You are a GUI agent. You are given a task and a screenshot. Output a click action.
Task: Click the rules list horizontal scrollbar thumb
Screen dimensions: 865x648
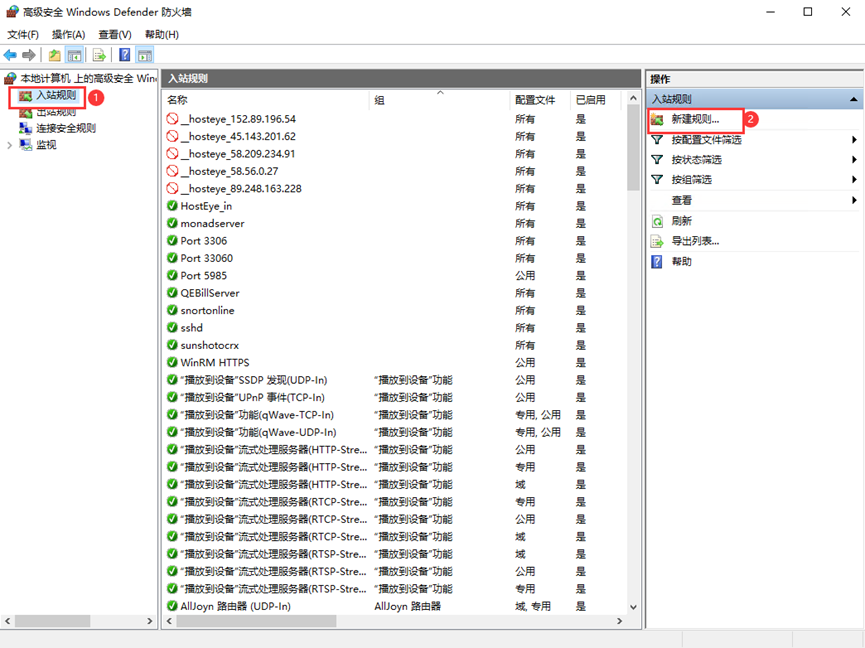[x=255, y=621]
